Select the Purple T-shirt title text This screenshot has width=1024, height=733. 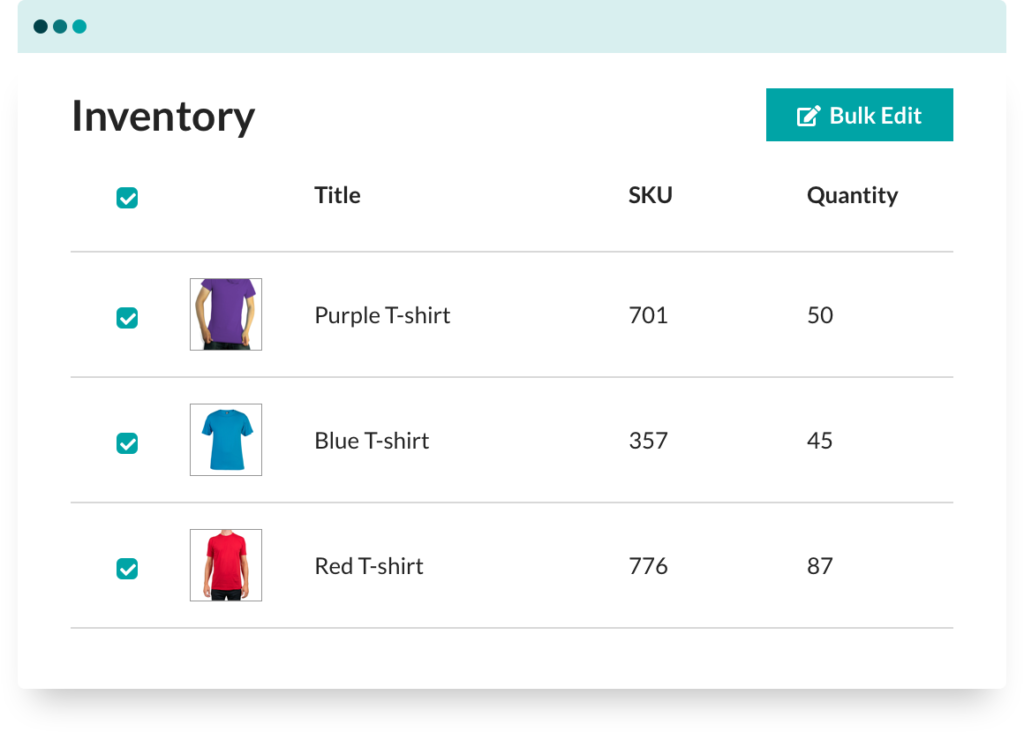pos(382,315)
